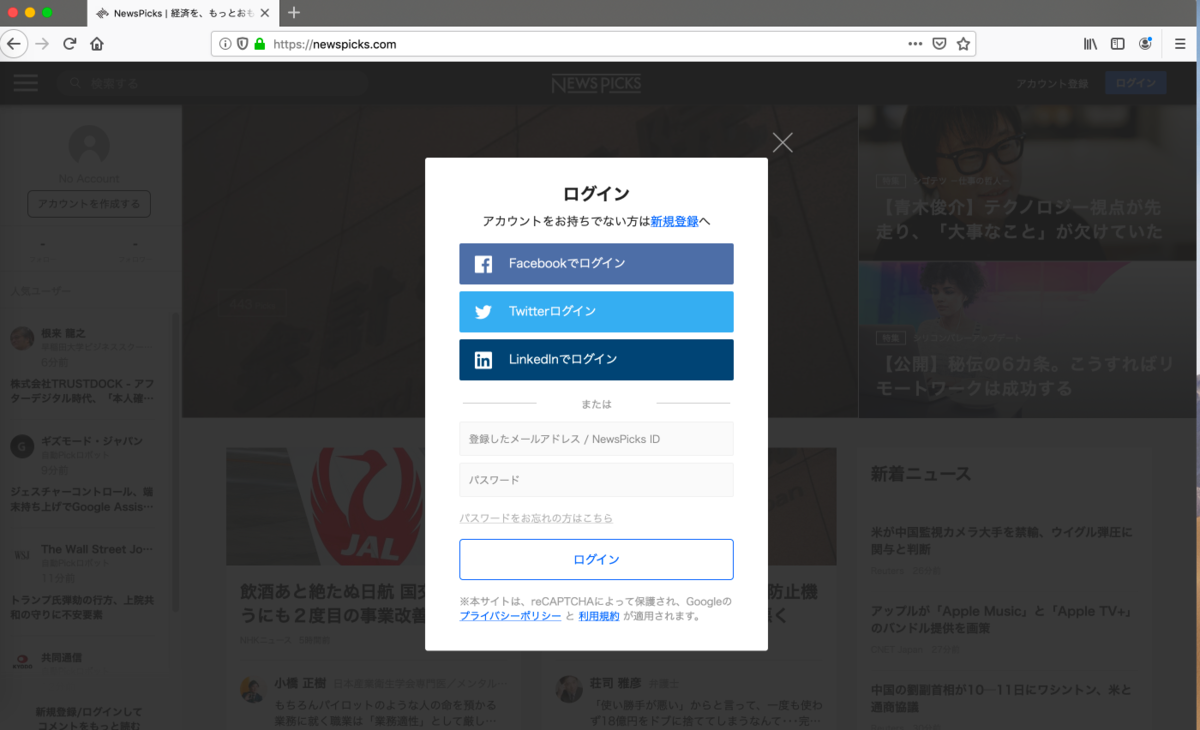This screenshot has height=730, width=1200.
Task: Open the 株式会社TRUSTDOCK article in sidebar
Action: tap(82, 391)
